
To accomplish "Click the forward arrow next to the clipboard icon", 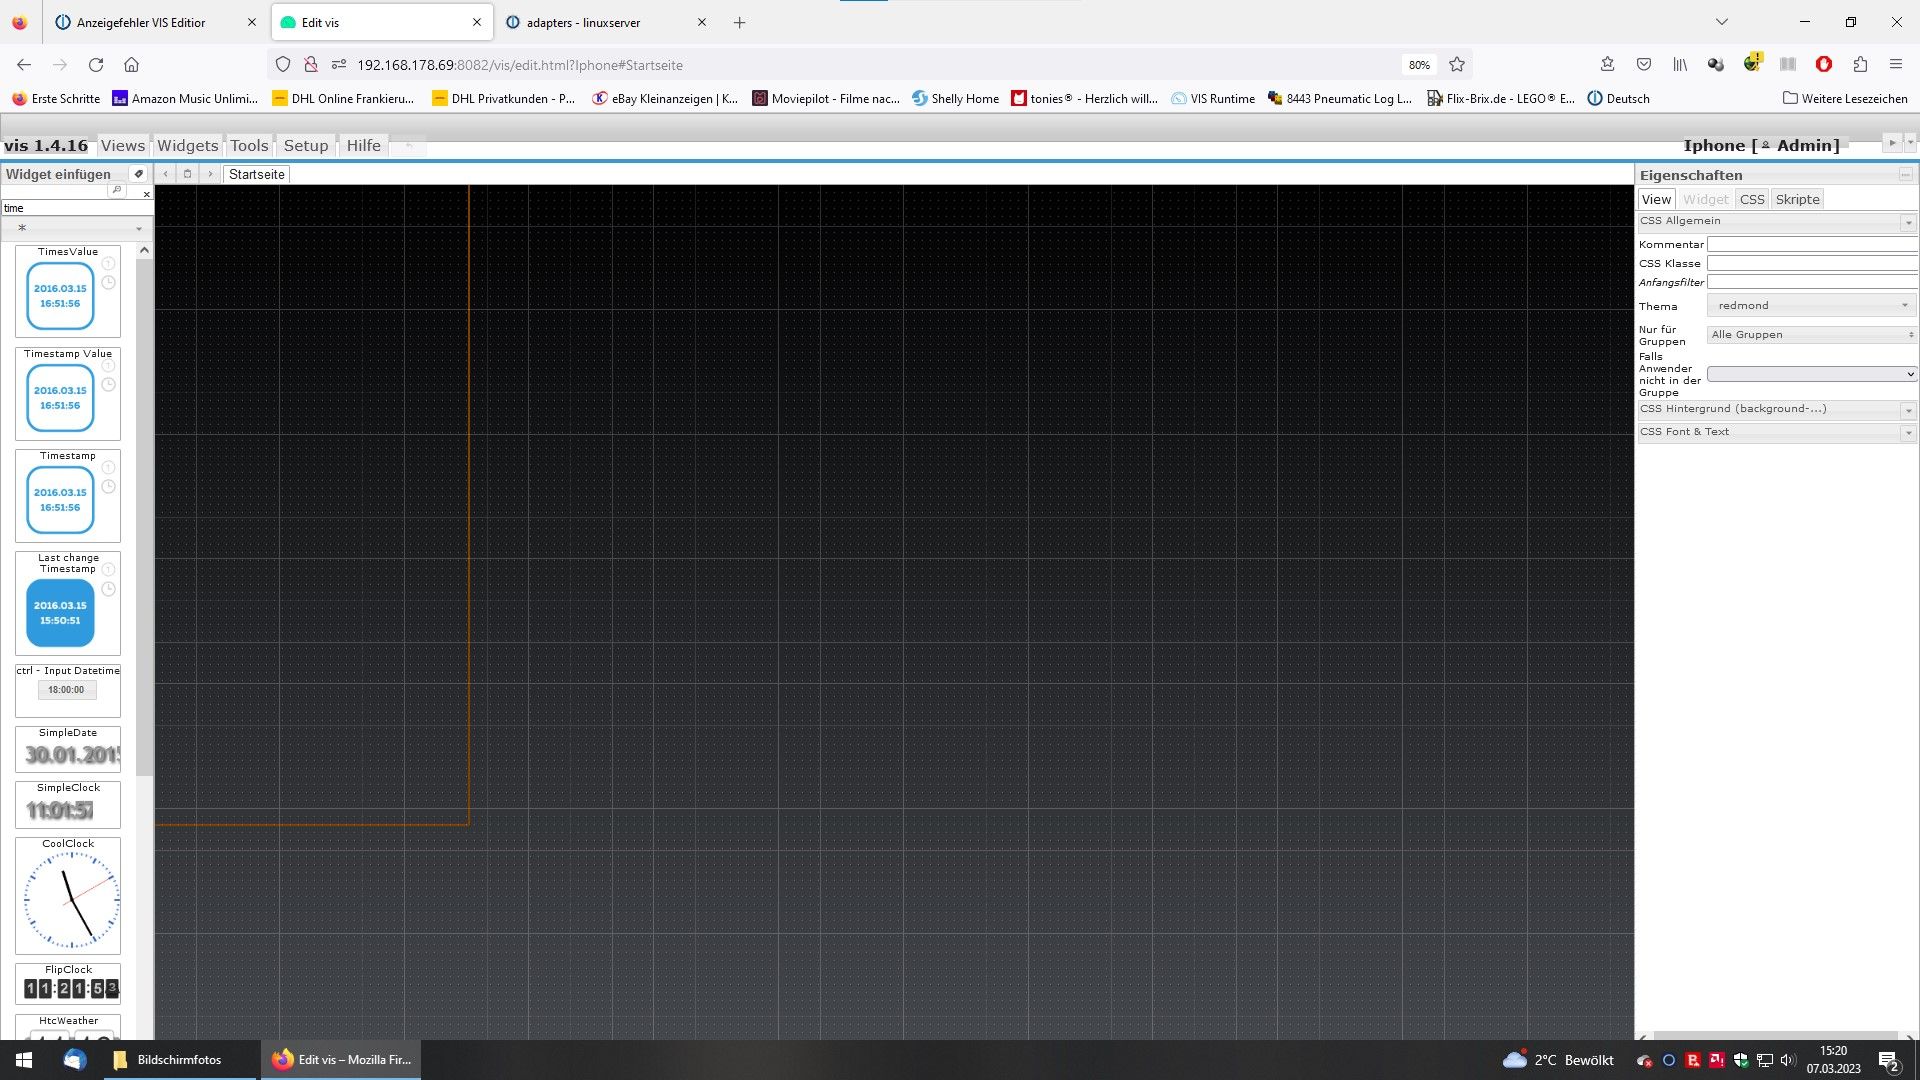I will (x=210, y=173).
